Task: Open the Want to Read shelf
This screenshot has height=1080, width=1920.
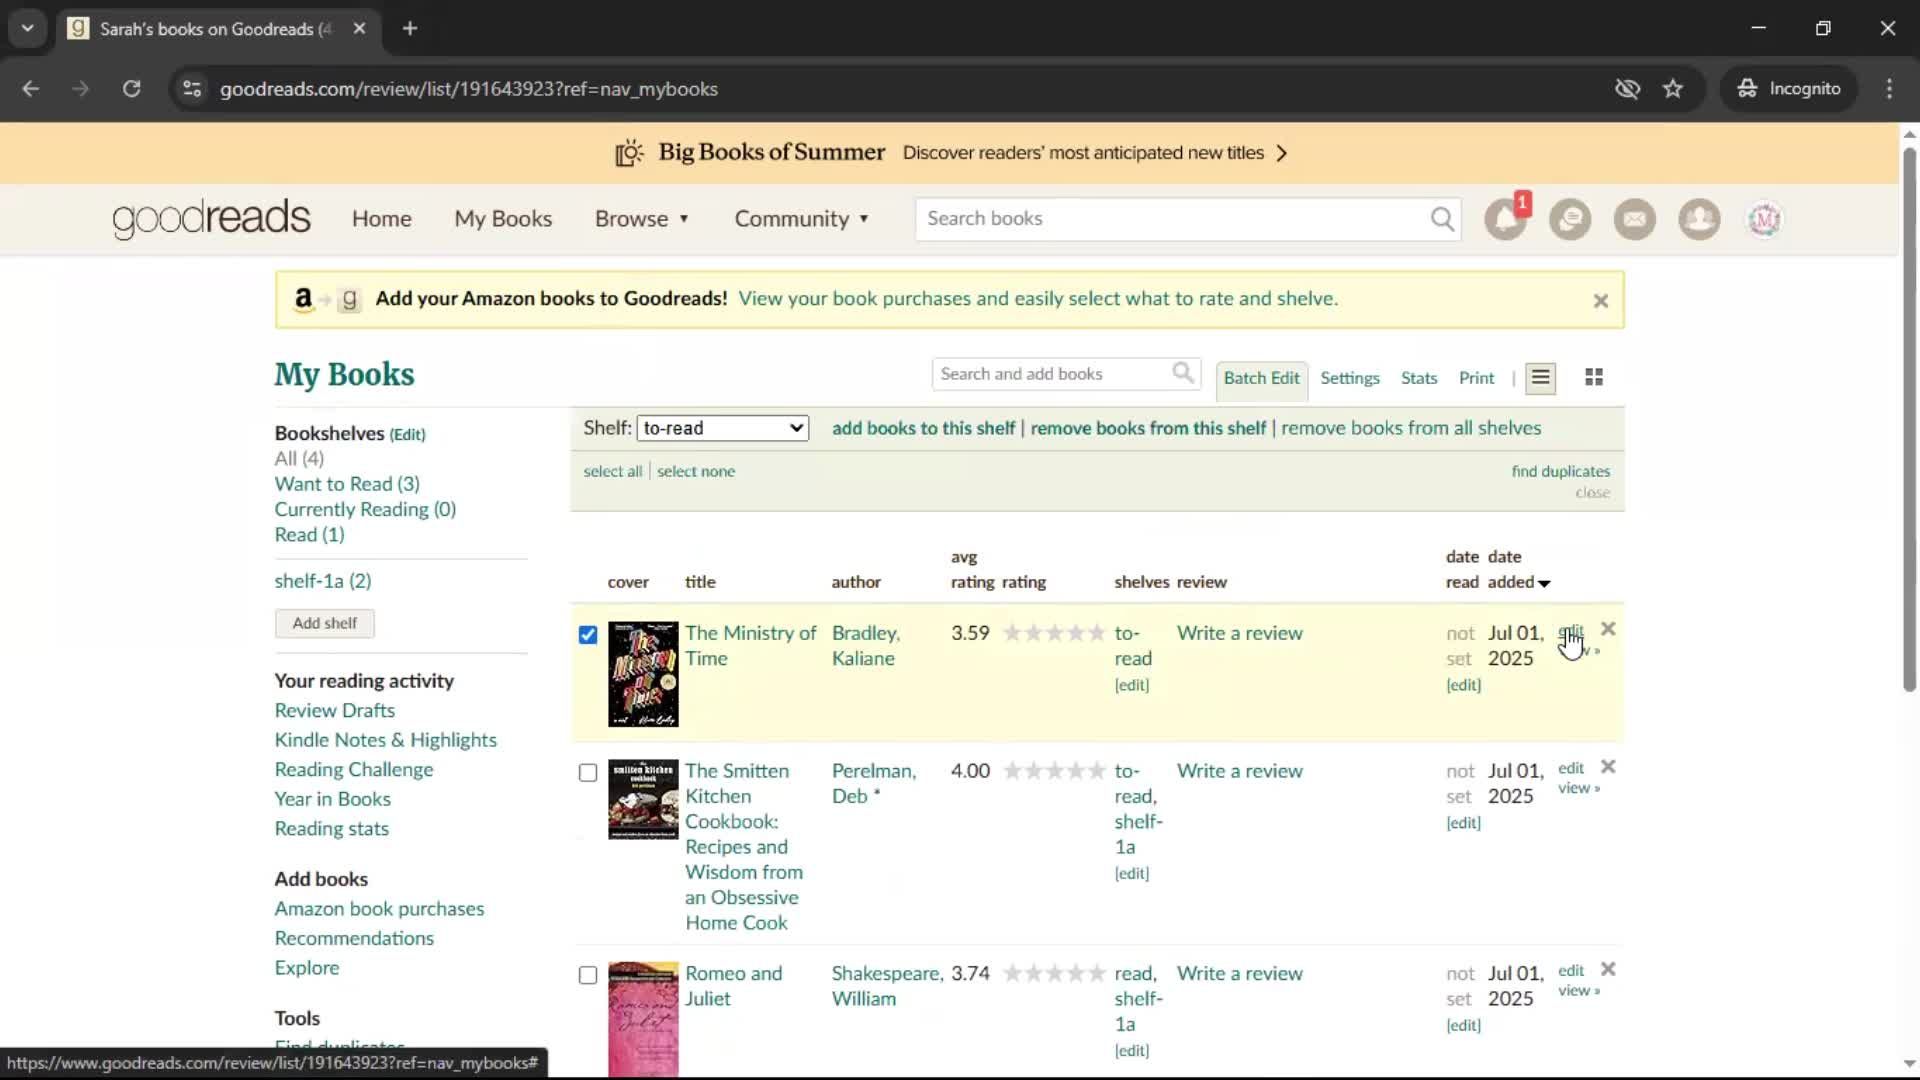Action: (347, 484)
